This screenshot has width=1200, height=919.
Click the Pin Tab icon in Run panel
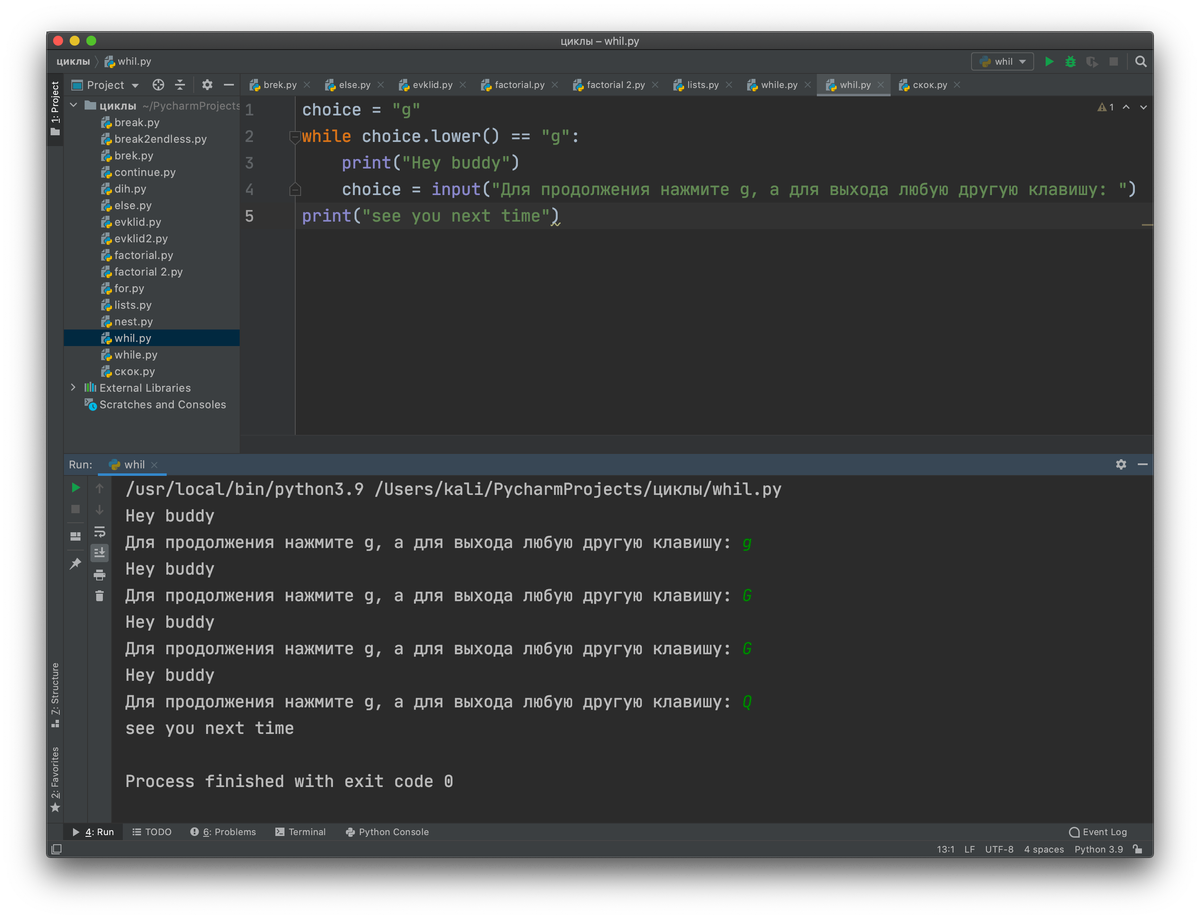coord(75,564)
